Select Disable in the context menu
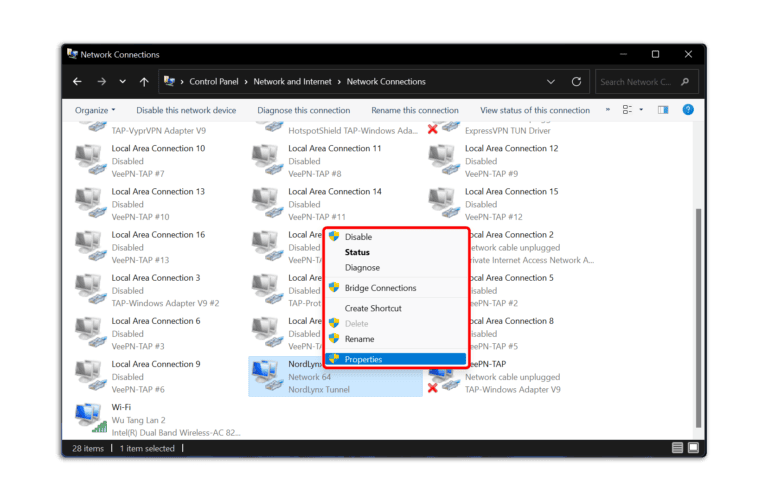768x501 pixels. pos(396,237)
